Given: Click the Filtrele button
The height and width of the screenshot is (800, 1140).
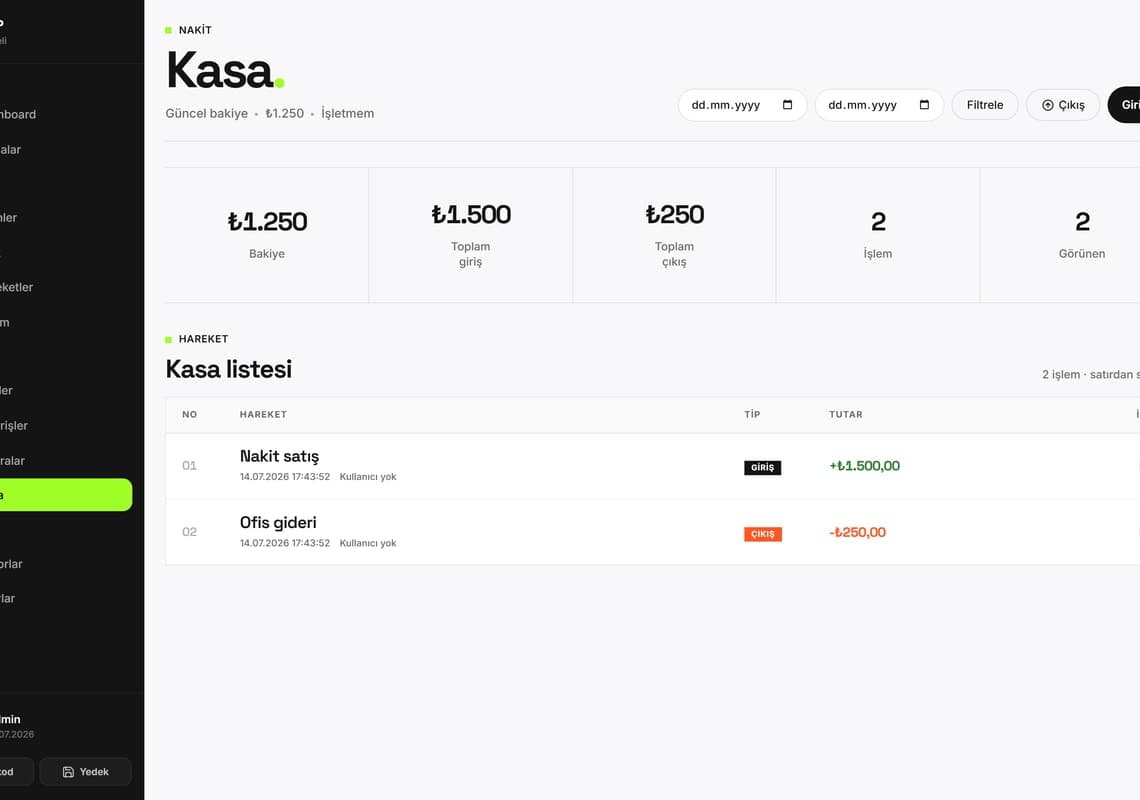Looking at the screenshot, I should pyautogui.click(x=985, y=105).
